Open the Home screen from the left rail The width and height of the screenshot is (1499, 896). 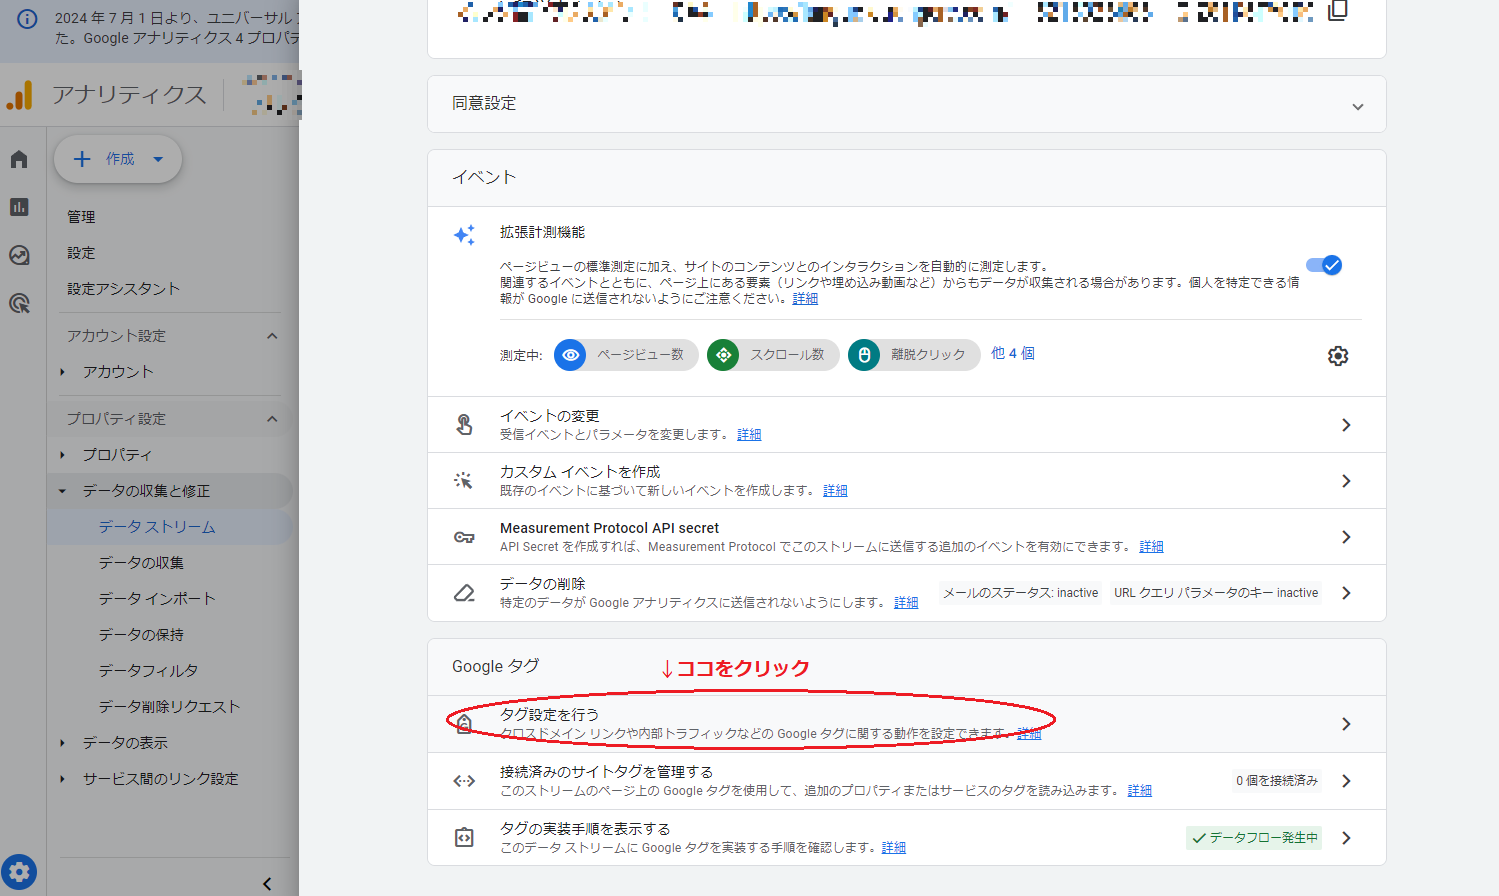point(20,159)
